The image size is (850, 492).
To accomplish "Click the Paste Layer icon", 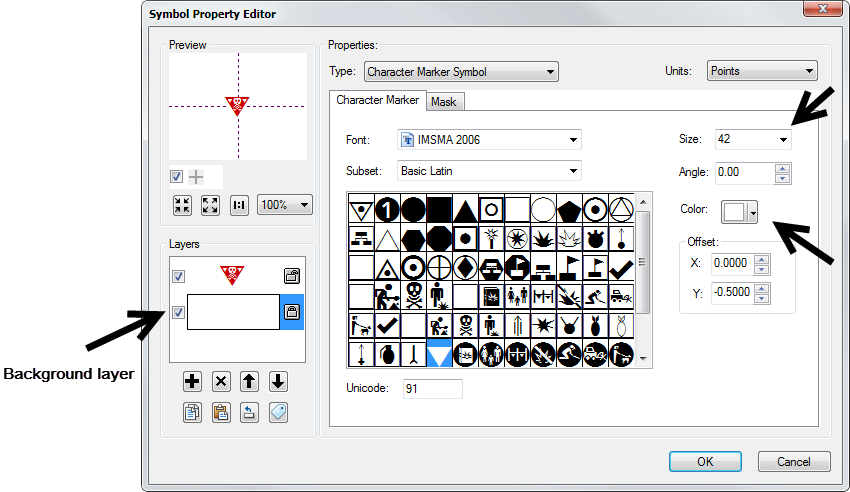I will 221,412.
